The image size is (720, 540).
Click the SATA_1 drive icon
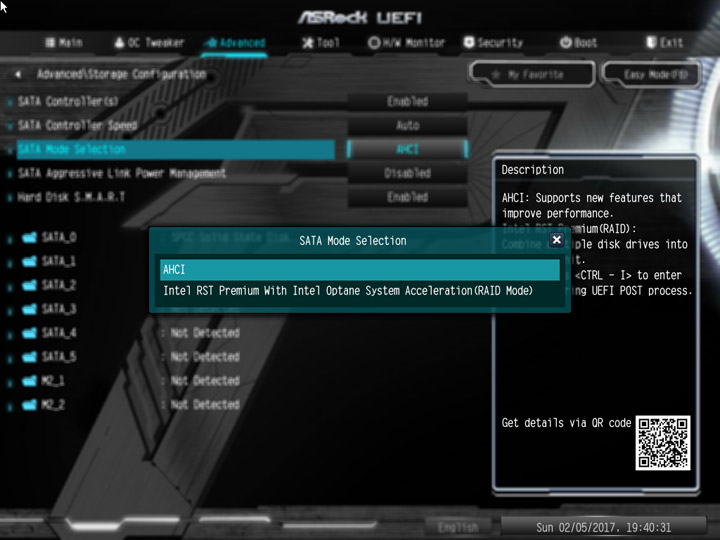29,261
